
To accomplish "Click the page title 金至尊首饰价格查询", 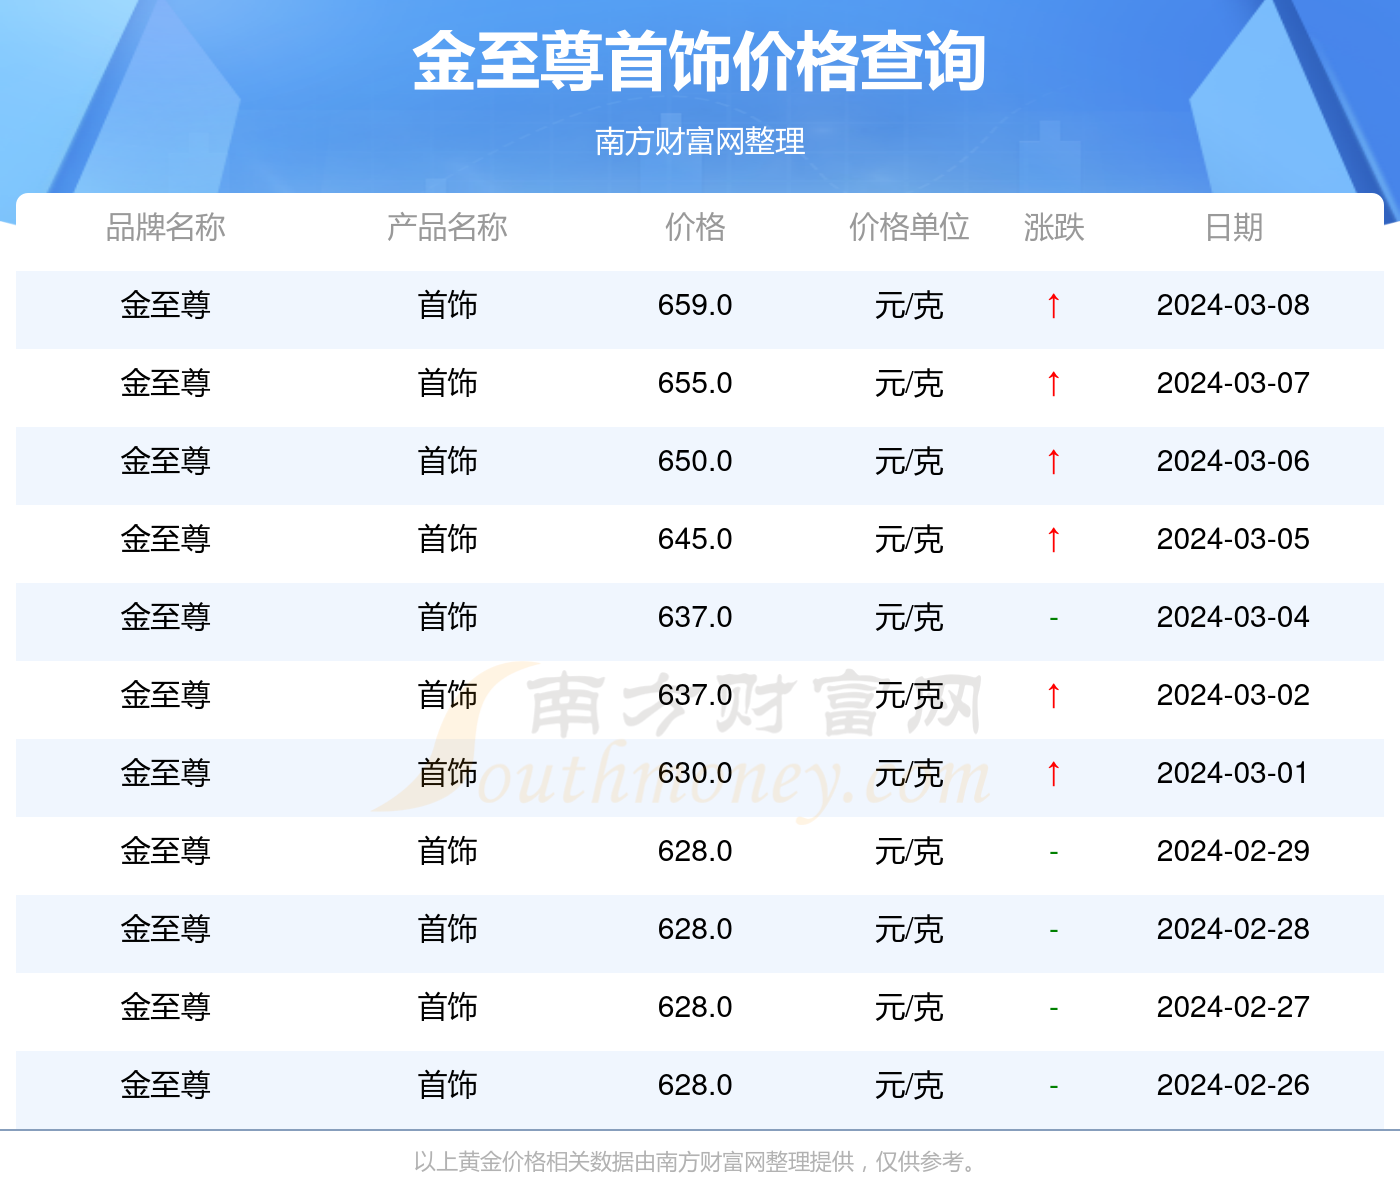I will [700, 62].
